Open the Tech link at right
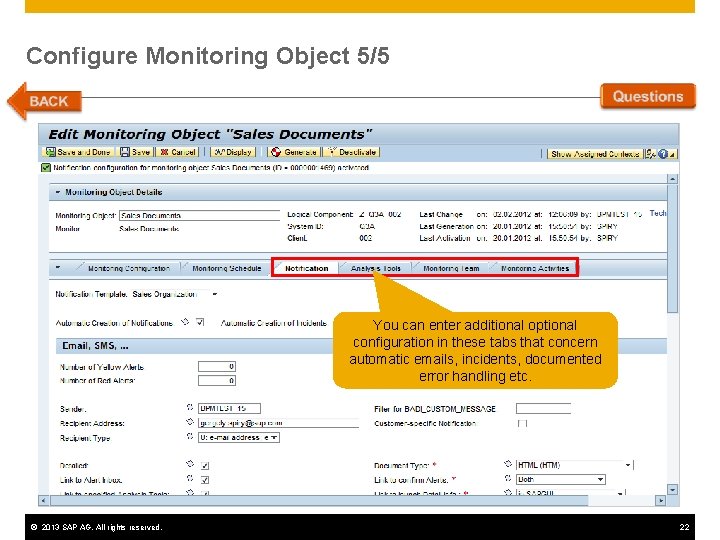720x540 pixels. click(657, 214)
